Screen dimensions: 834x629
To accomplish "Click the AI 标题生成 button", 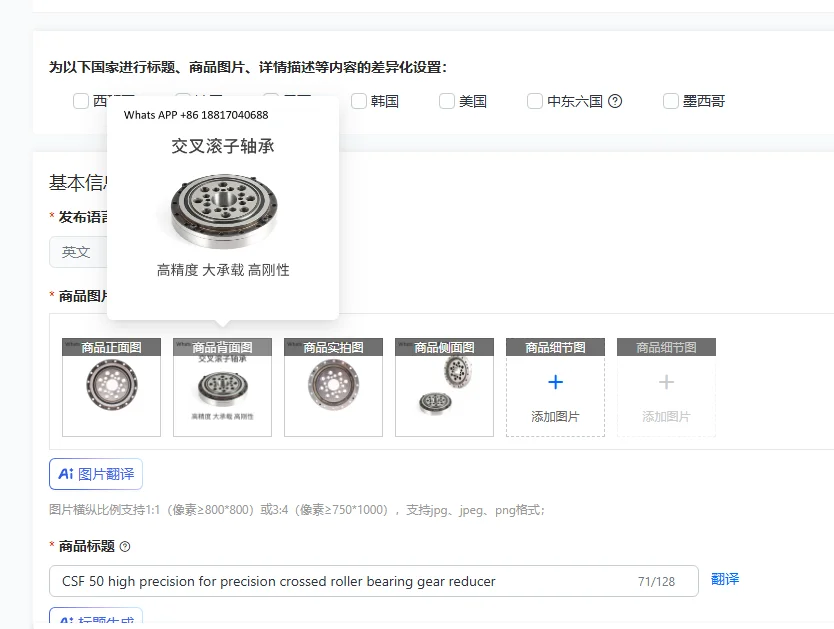I will (x=96, y=616).
